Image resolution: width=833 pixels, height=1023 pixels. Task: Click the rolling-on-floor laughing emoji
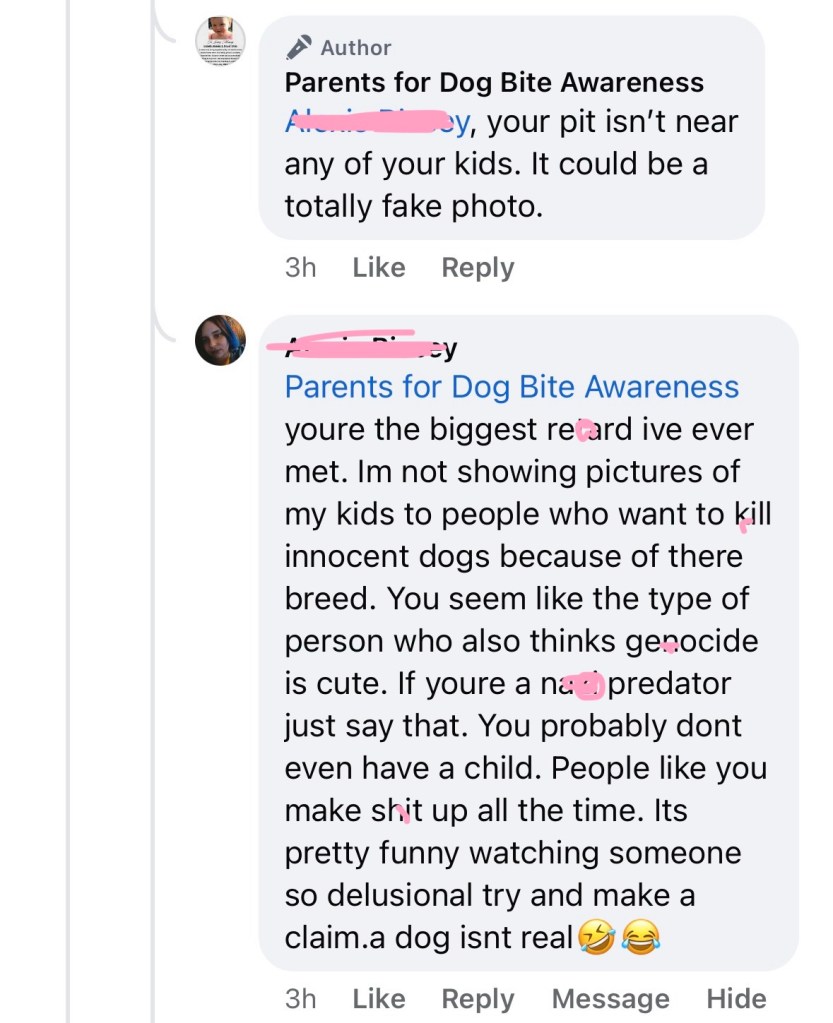[596, 938]
